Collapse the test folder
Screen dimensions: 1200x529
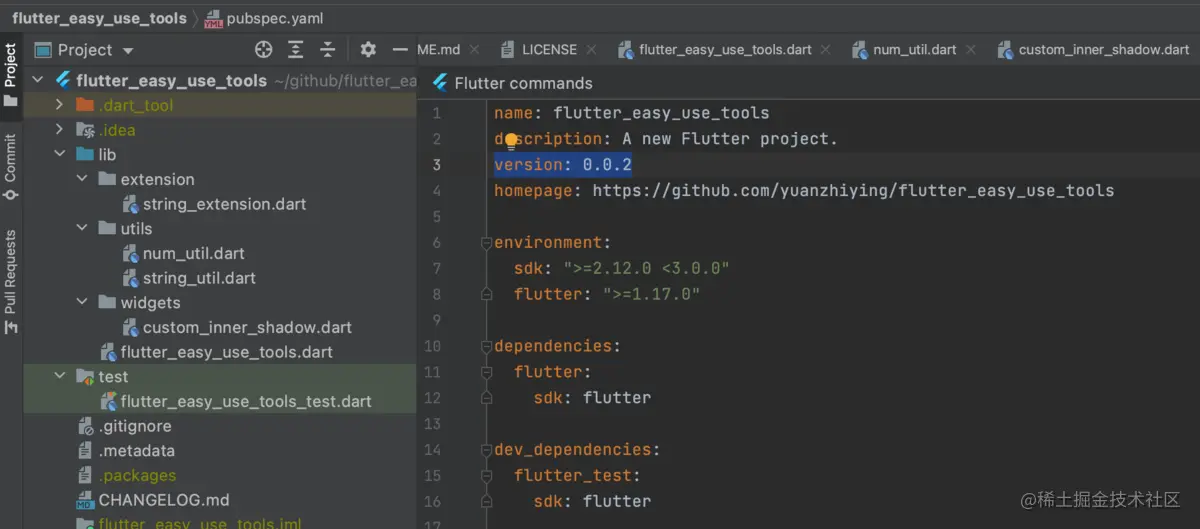coord(59,377)
